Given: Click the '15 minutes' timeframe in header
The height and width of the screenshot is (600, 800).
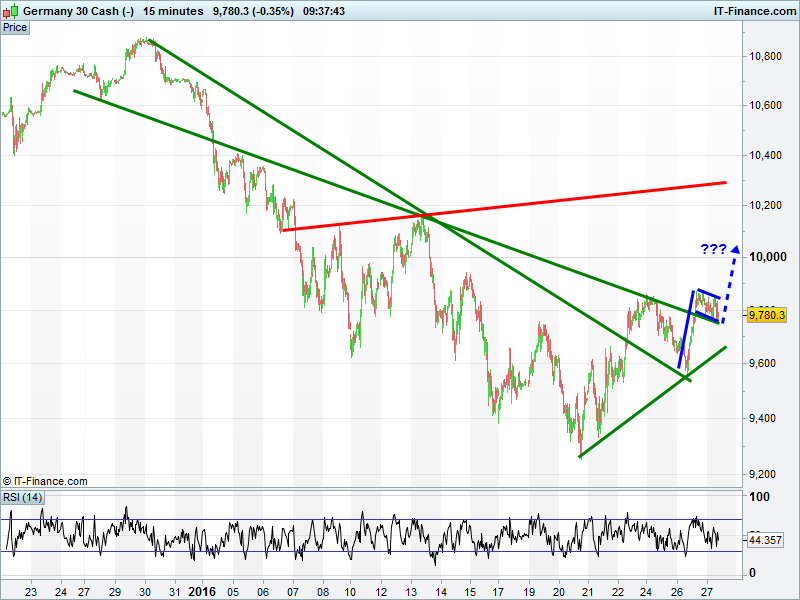Looking at the screenshot, I should click(x=173, y=11).
